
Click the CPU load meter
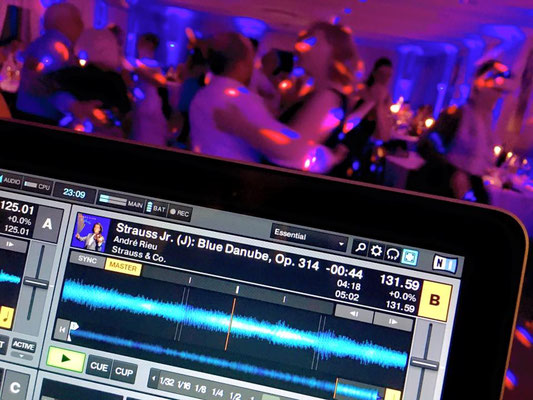tap(37, 186)
